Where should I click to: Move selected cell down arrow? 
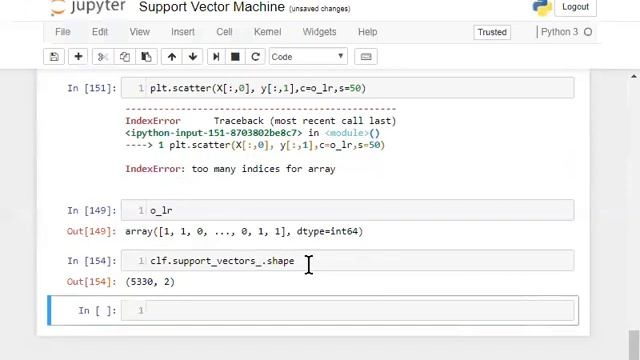[193, 57]
